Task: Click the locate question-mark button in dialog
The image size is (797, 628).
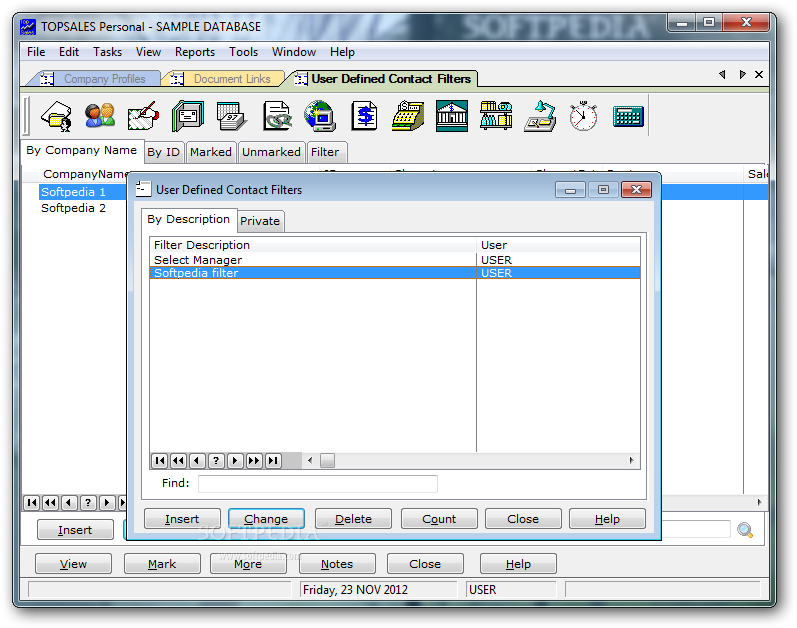Action: (x=216, y=461)
